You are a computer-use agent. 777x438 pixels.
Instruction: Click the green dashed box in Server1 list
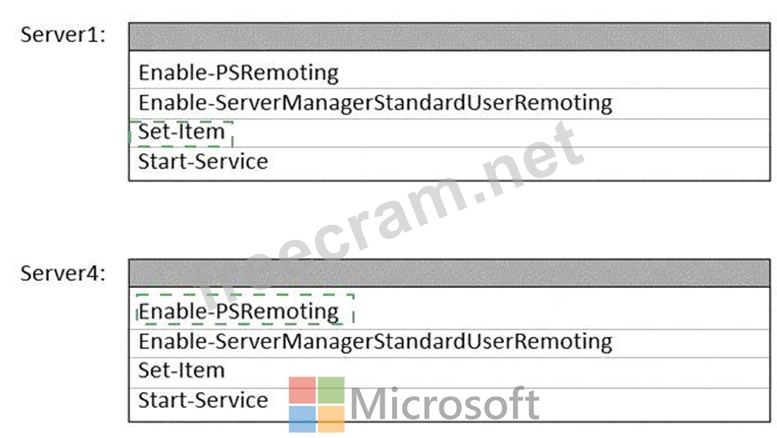point(181,133)
